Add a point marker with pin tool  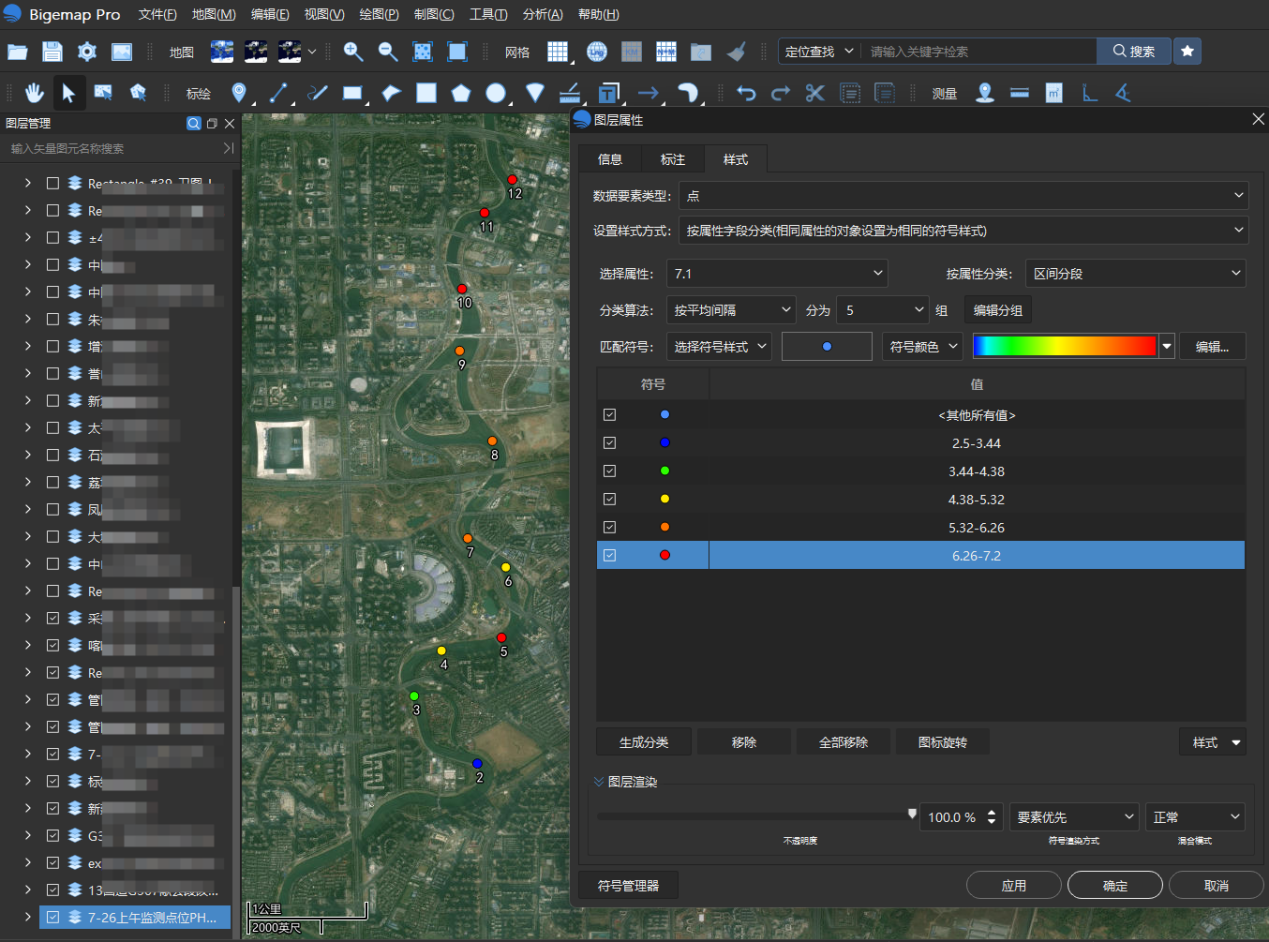(239, 93)
